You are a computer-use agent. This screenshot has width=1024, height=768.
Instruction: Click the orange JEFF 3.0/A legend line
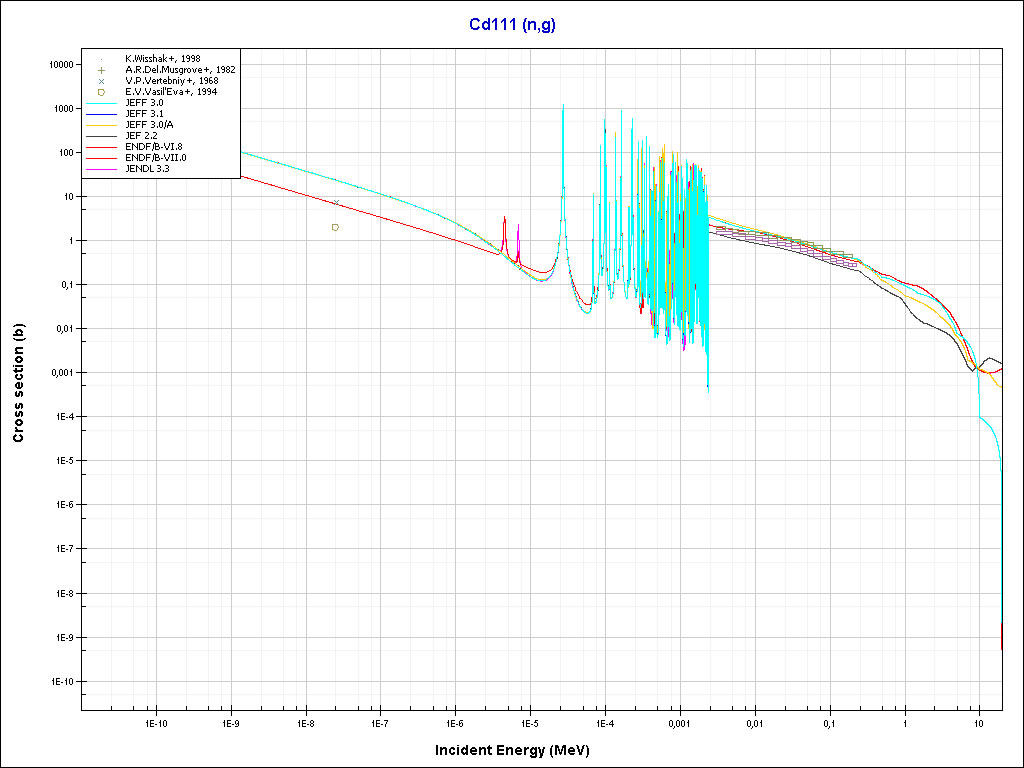pos(102,125)
